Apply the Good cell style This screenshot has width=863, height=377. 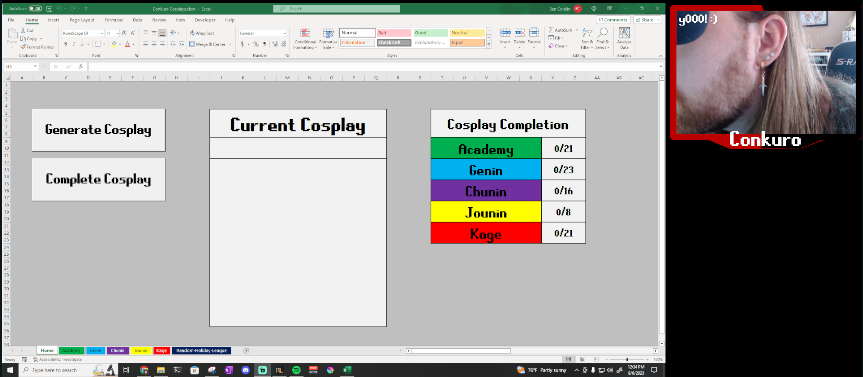(430, 33)
